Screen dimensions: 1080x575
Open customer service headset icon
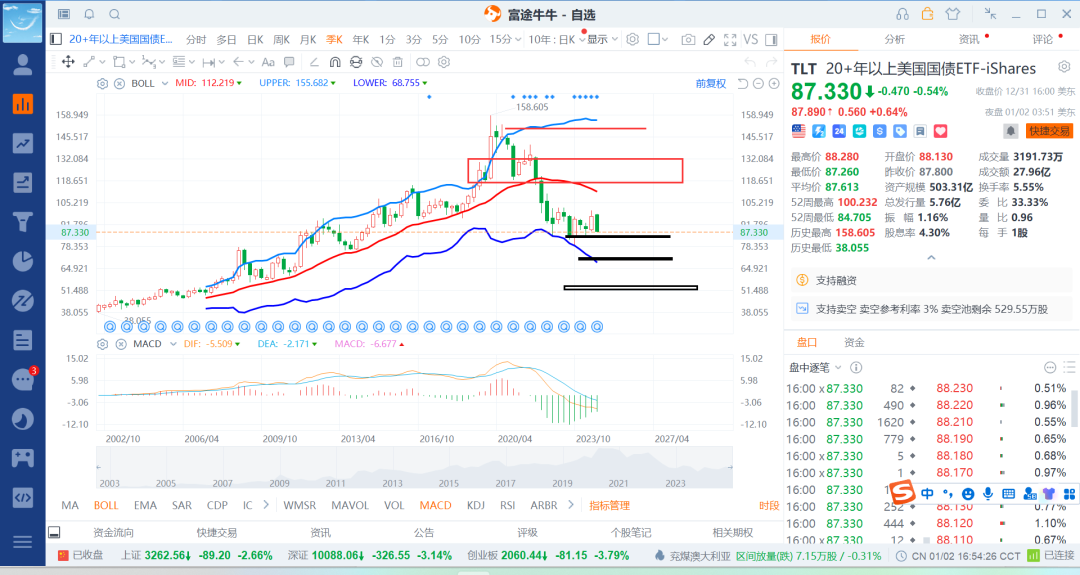pyautogui.click(x=902, y=14)
